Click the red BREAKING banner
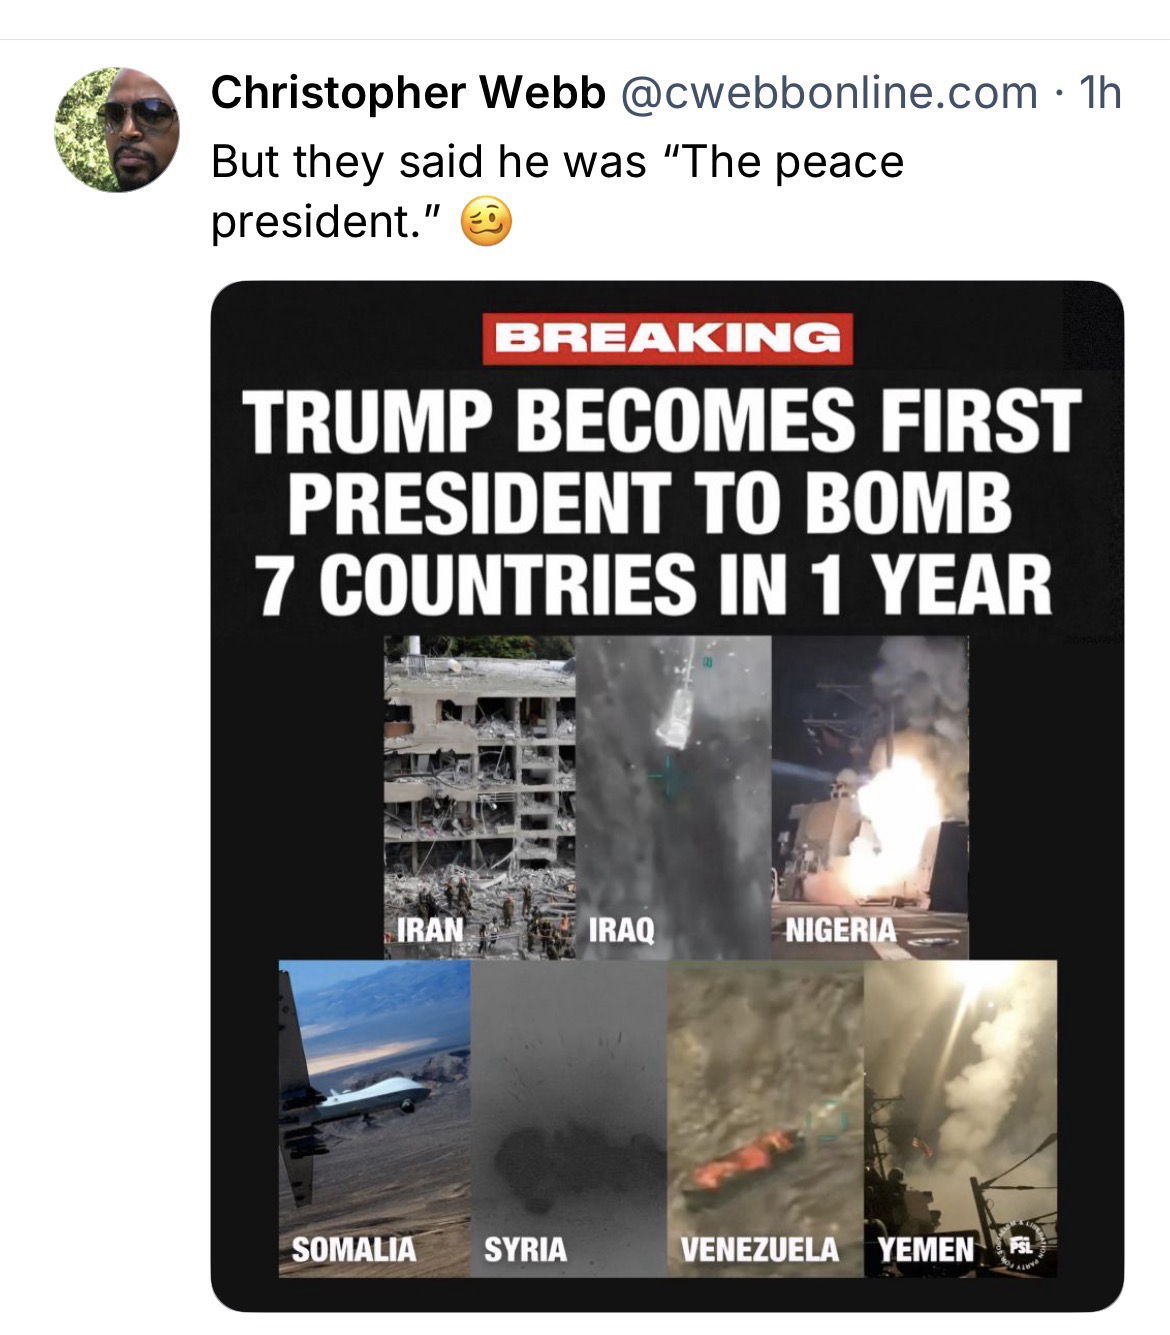 click(x=667, y=338)
